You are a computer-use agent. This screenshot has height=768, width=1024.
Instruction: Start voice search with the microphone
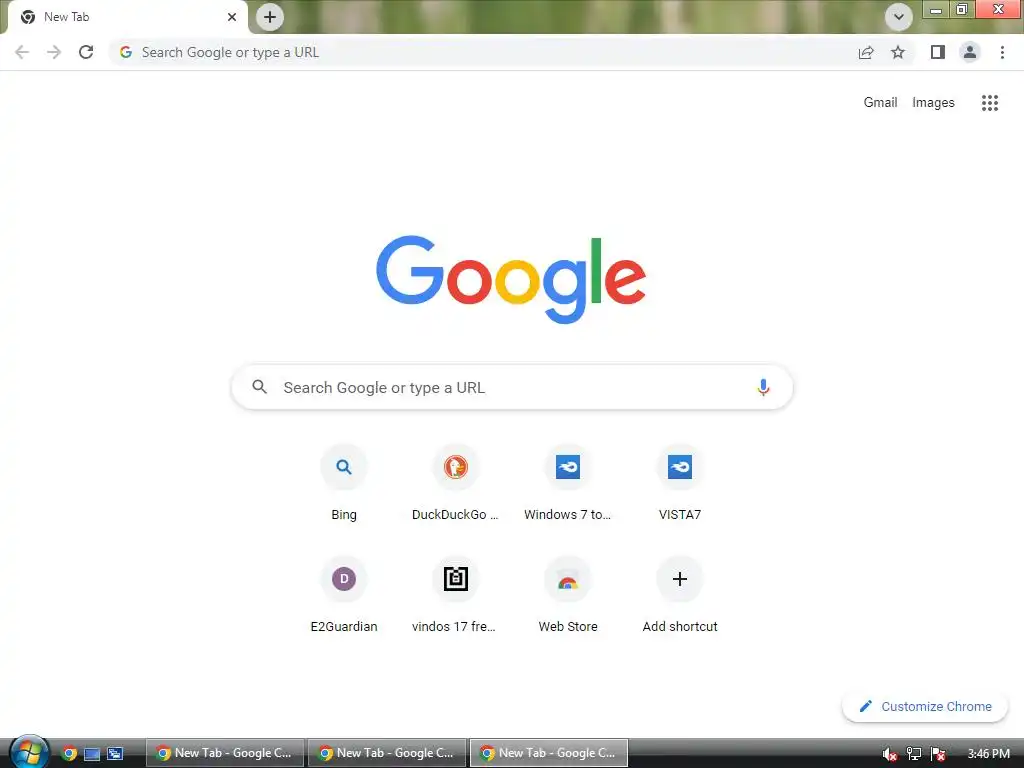(763, 387)
